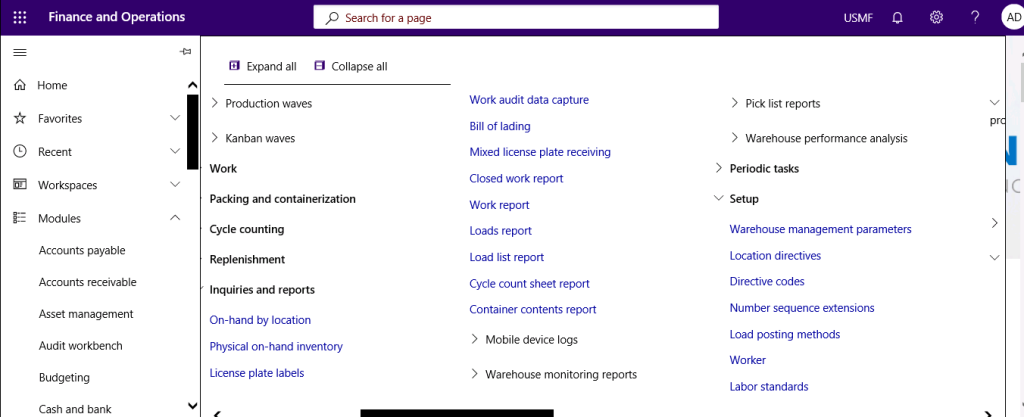Select Asset management module
The width and height of the screenshot is (1024, 417).
pyautogui.click(x=85, y=314)
